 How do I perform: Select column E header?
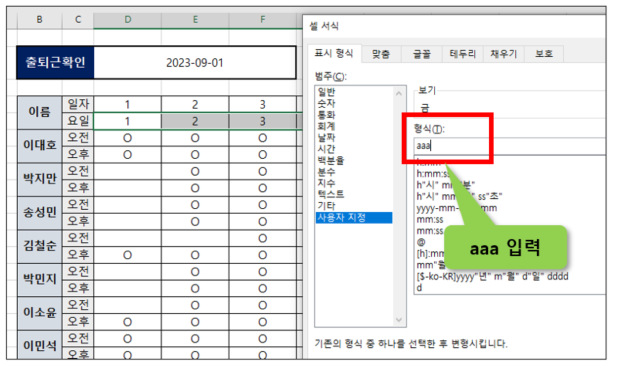coord(195,20)
